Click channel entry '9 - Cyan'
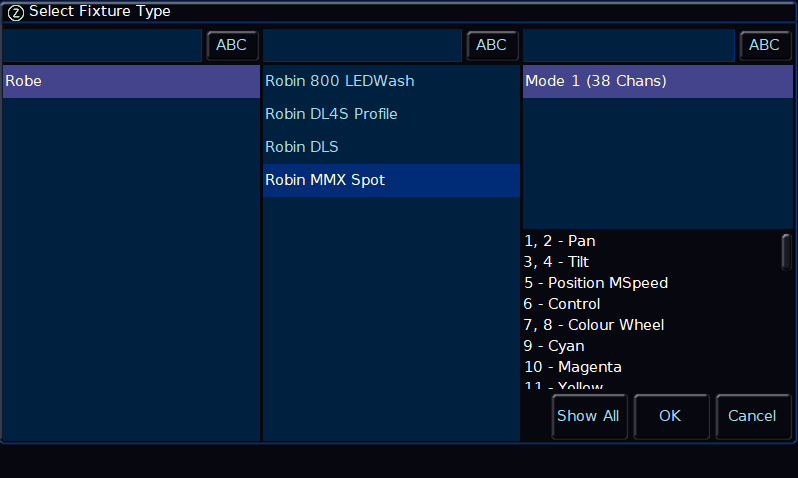 coord(554,346)
